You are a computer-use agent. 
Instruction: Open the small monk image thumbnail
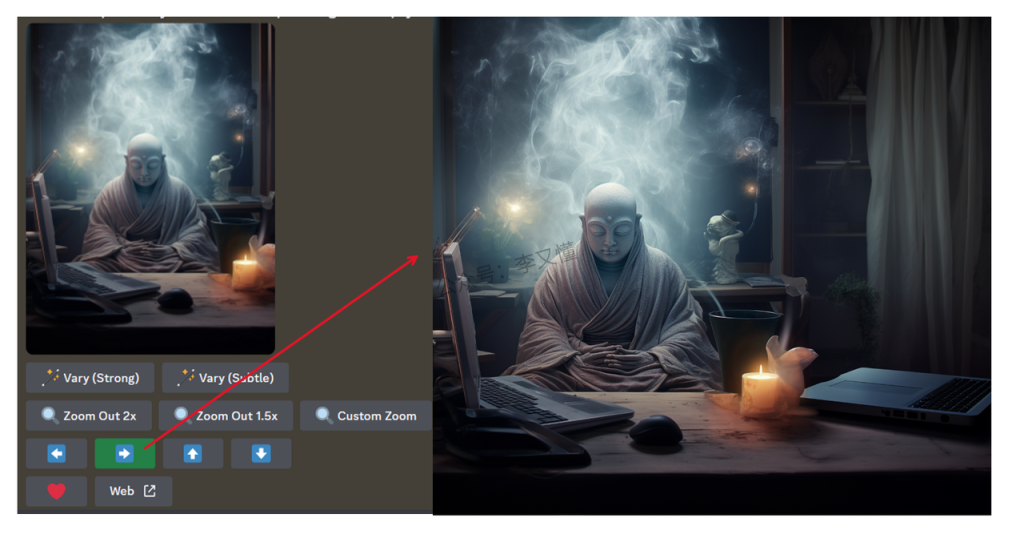tap(150, 188)
